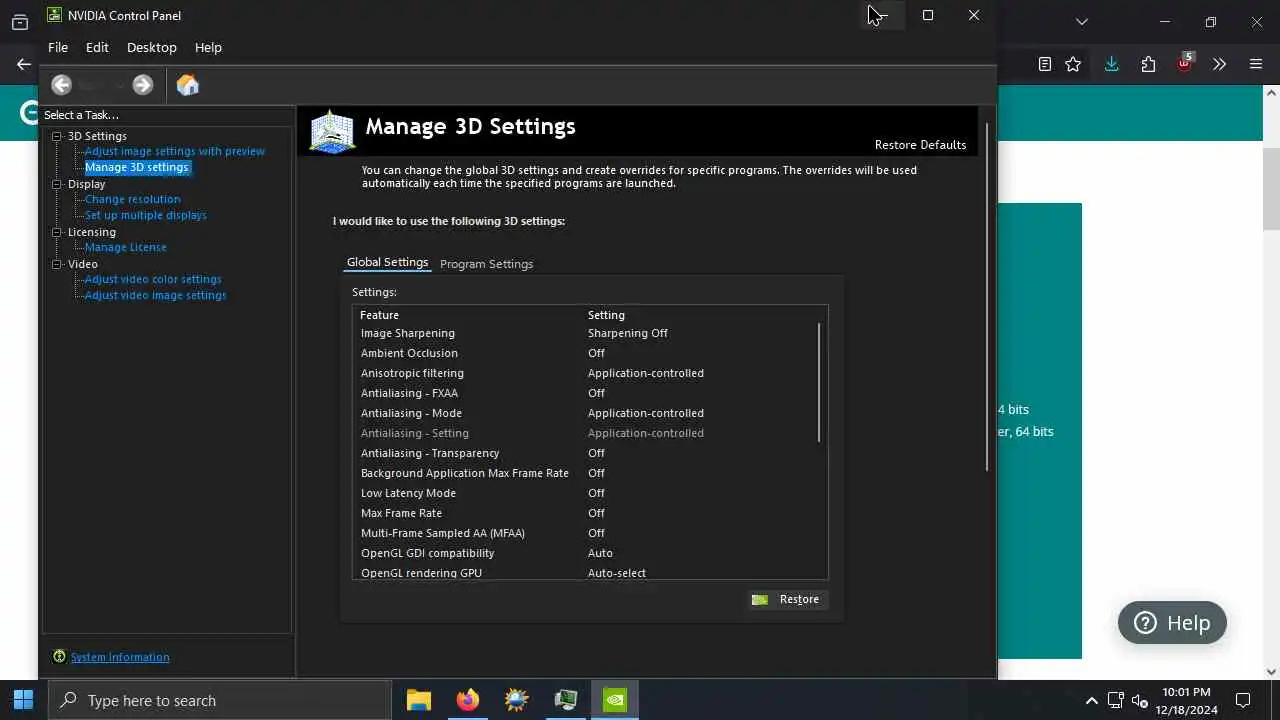Click the gear app icon in taskbar
1280x720 pixels.
(x=517, y=700)
